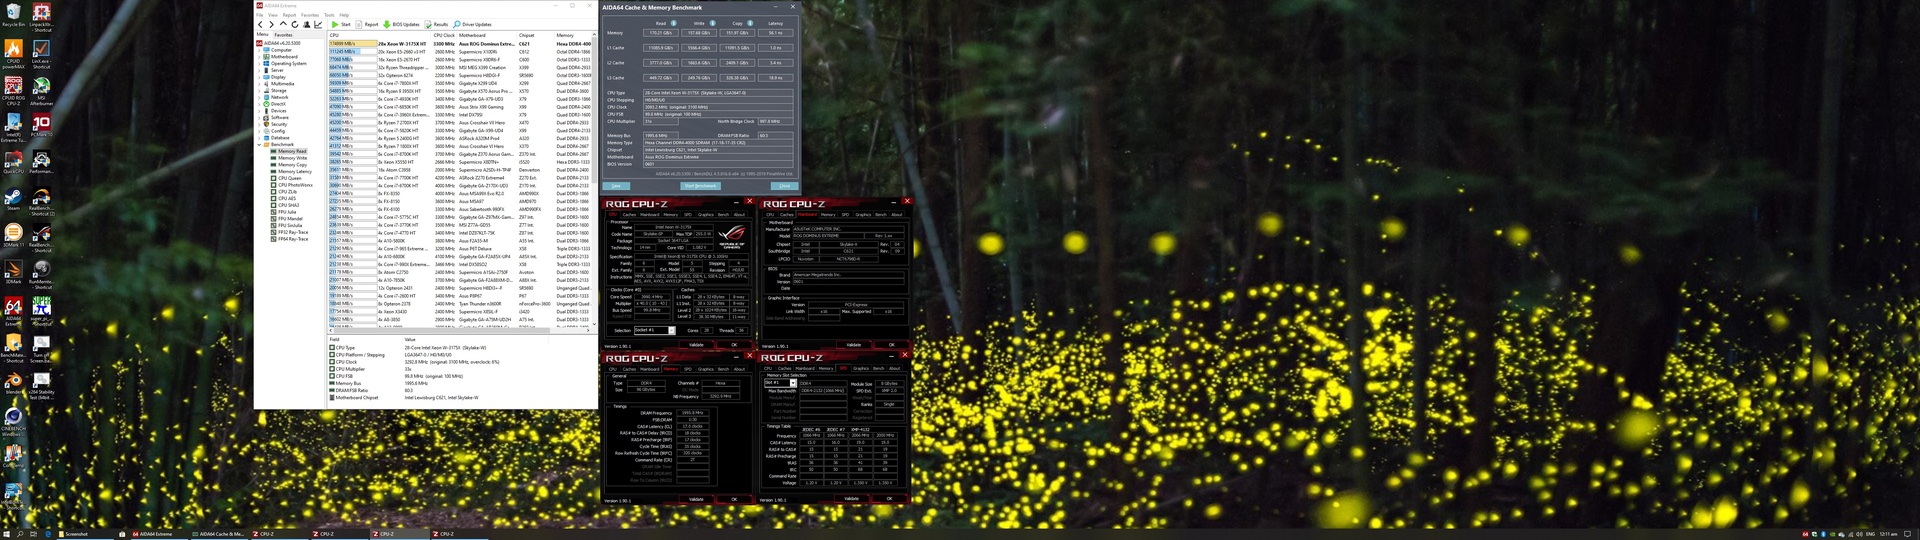Click Close in Cache & Memory Benchmark
The width and height of the screenshot is (1920, 540).
(x=784, y=186)
